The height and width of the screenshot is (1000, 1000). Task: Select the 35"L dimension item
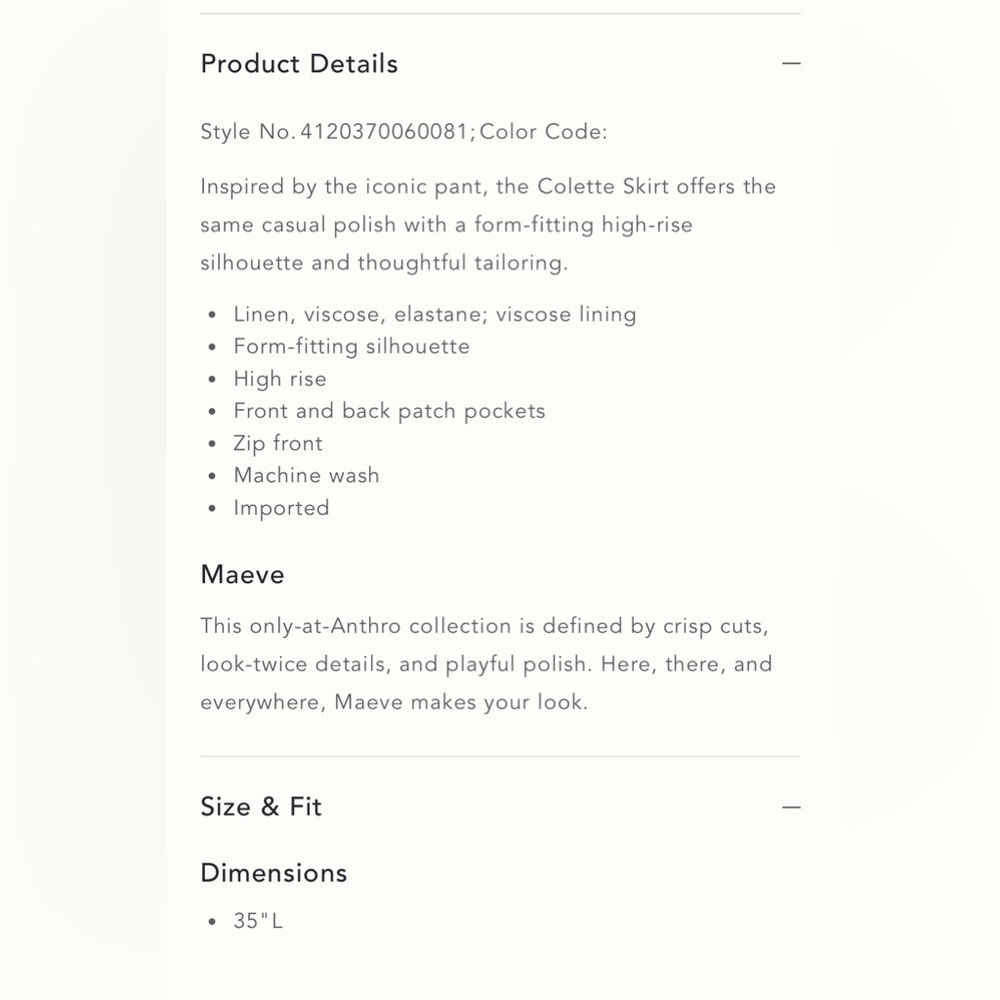pyautogui.click(x=258, y=921)
